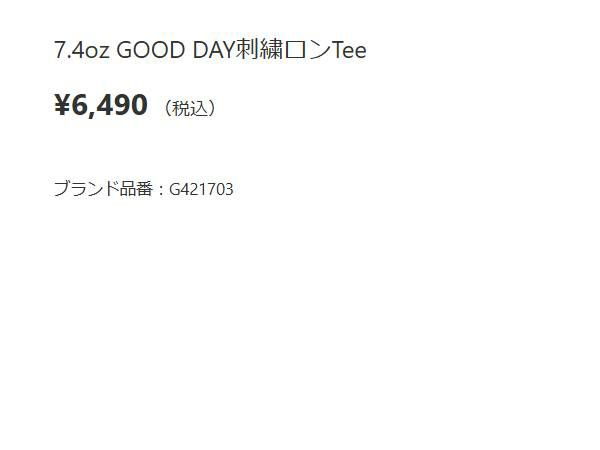Click the digits 490 in price
This screenshot has height=450, width=600.
coord(122,105)
